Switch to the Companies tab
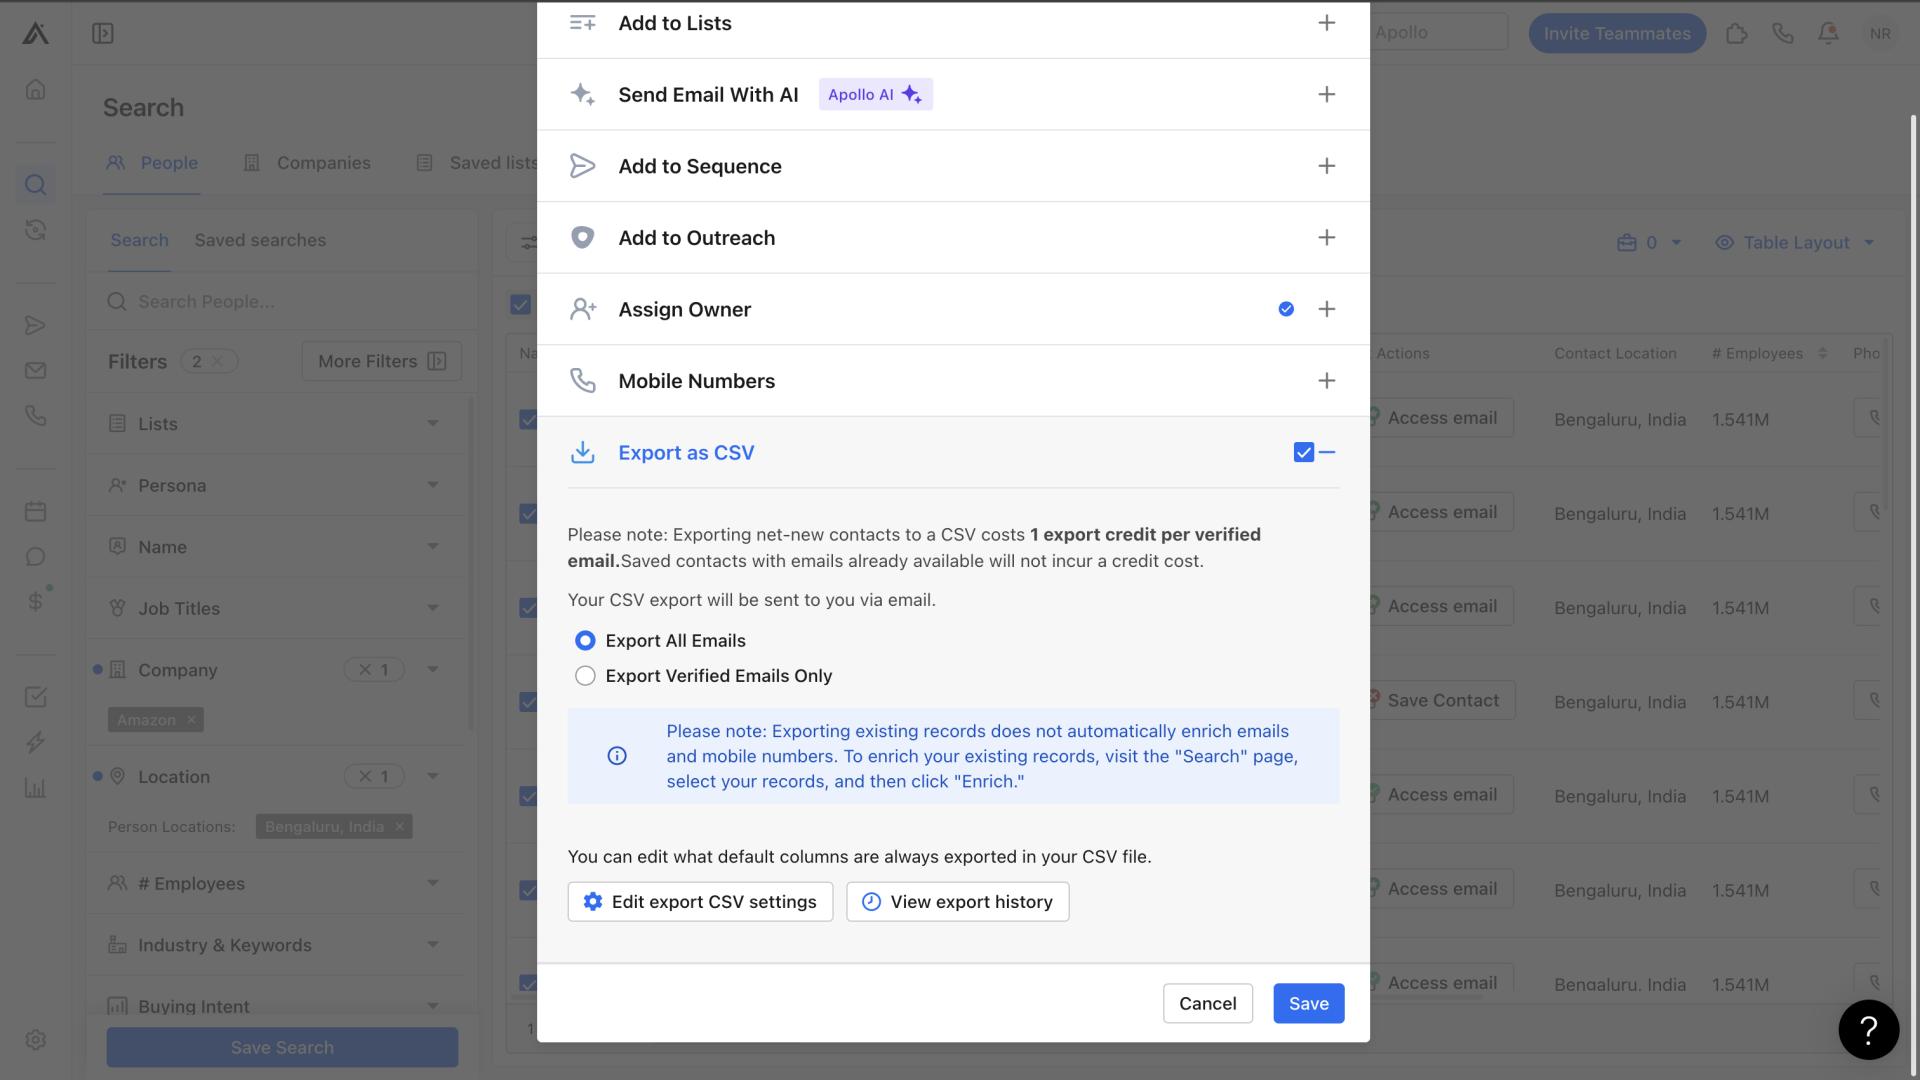 323,161
